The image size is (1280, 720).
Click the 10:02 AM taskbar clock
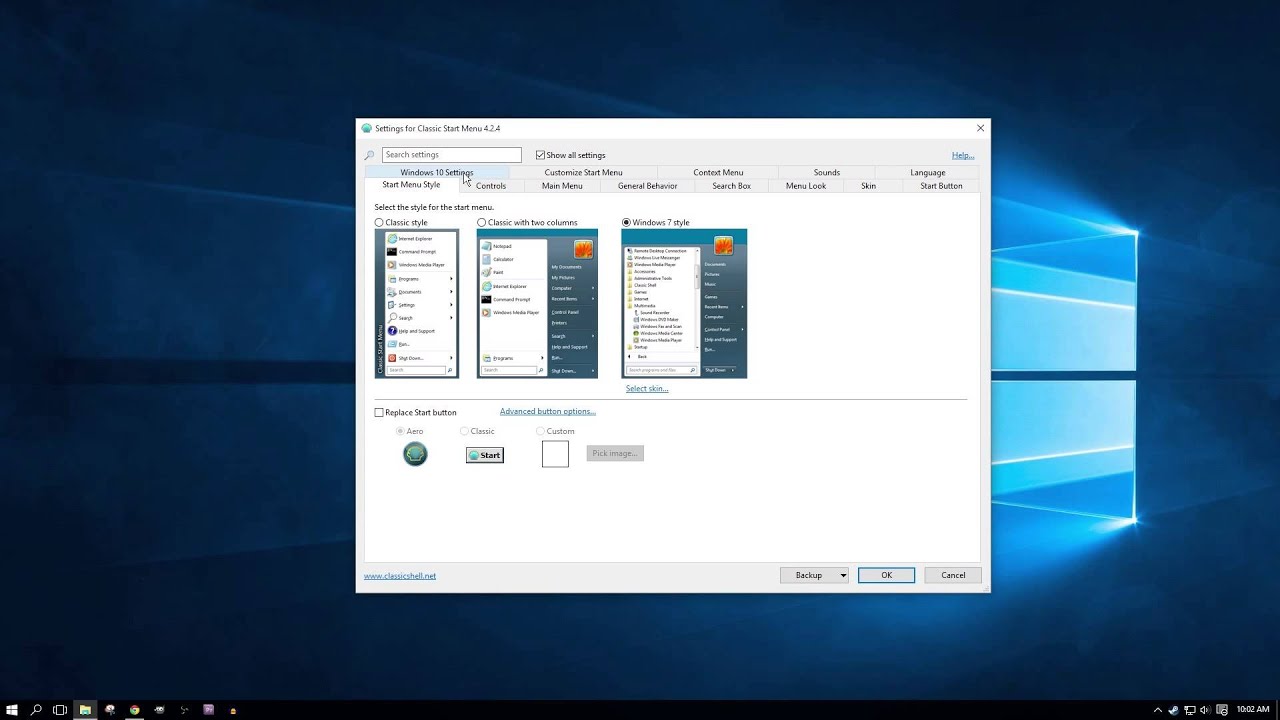(x=1253, y=709)
